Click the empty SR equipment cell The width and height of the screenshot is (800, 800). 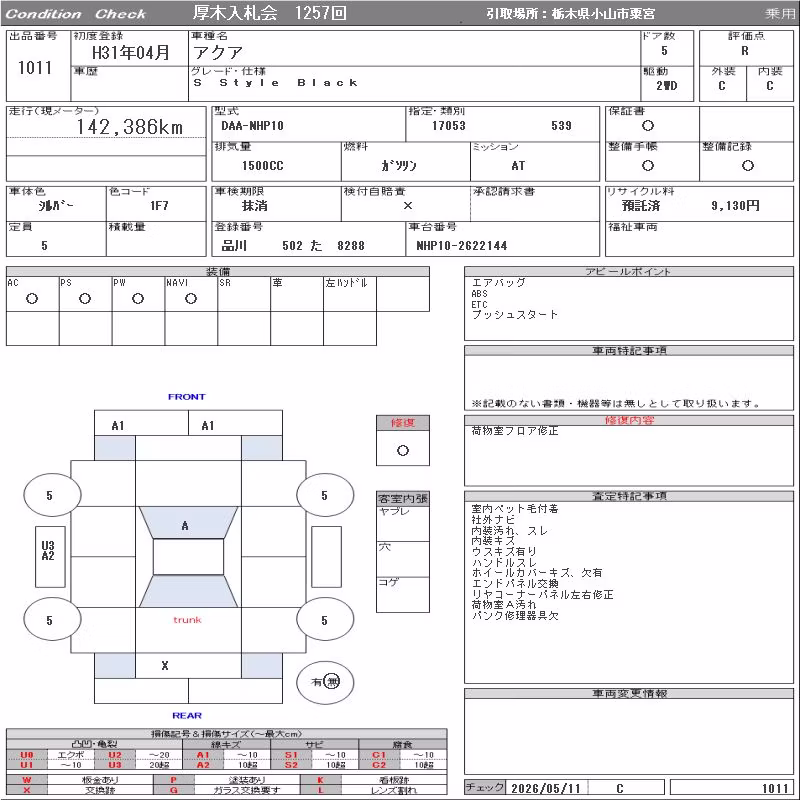(244, 294)
